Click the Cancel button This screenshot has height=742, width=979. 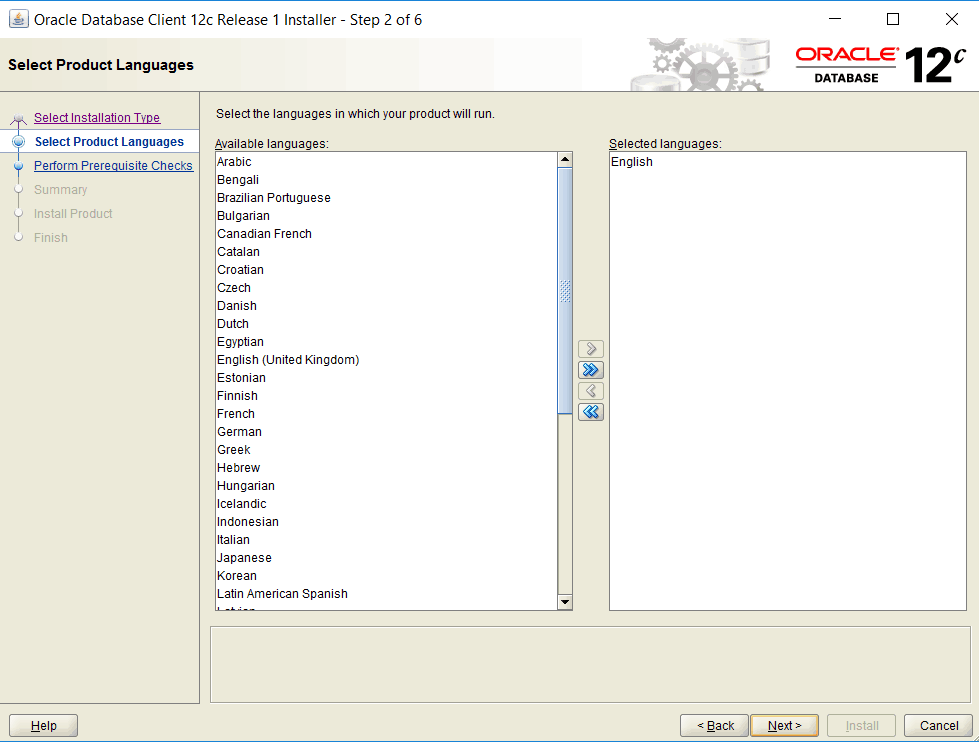tap(938, 726)
